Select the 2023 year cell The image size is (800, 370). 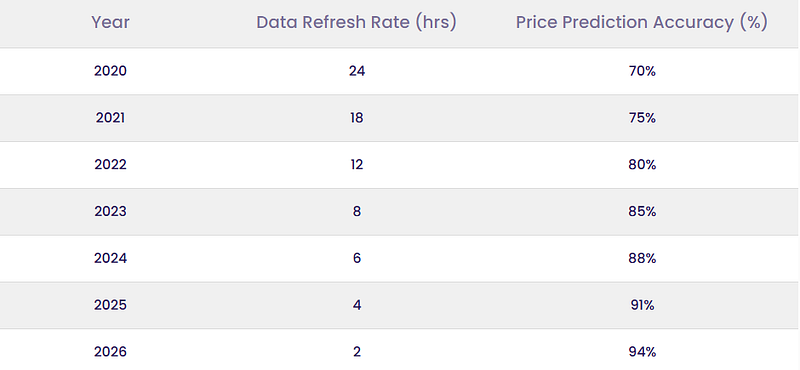point(110,211)
